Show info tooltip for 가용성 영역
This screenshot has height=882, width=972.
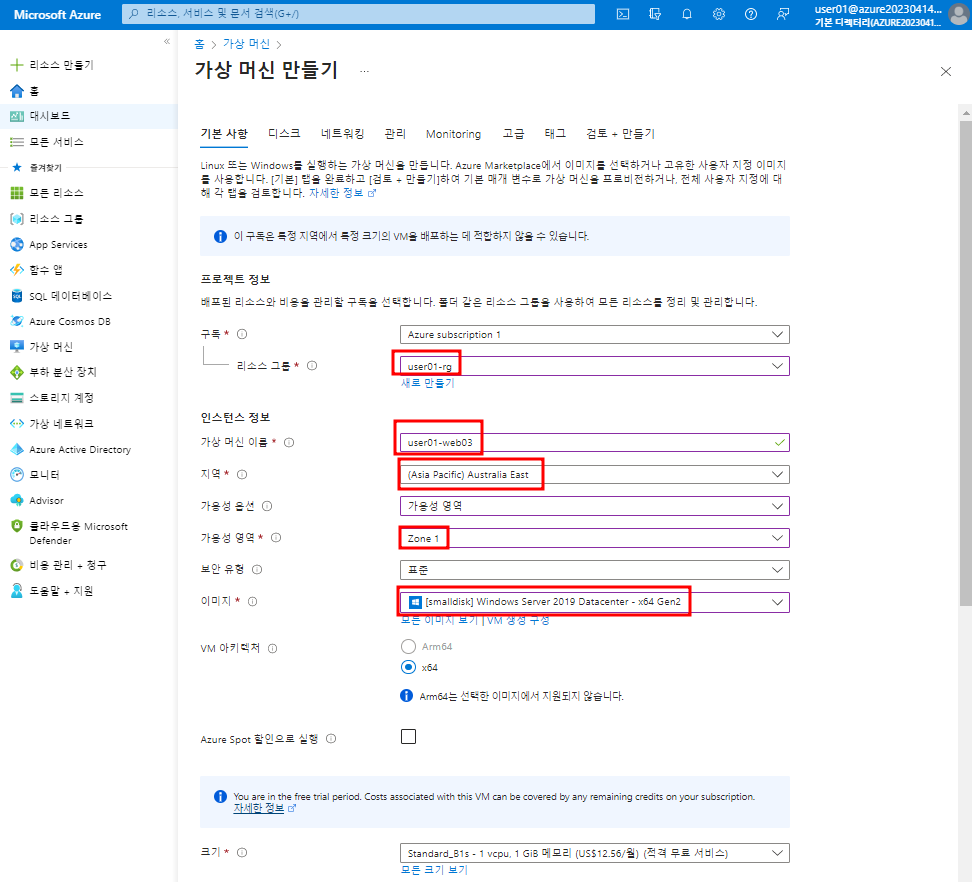pyautogui.click(x=276, y=537)
